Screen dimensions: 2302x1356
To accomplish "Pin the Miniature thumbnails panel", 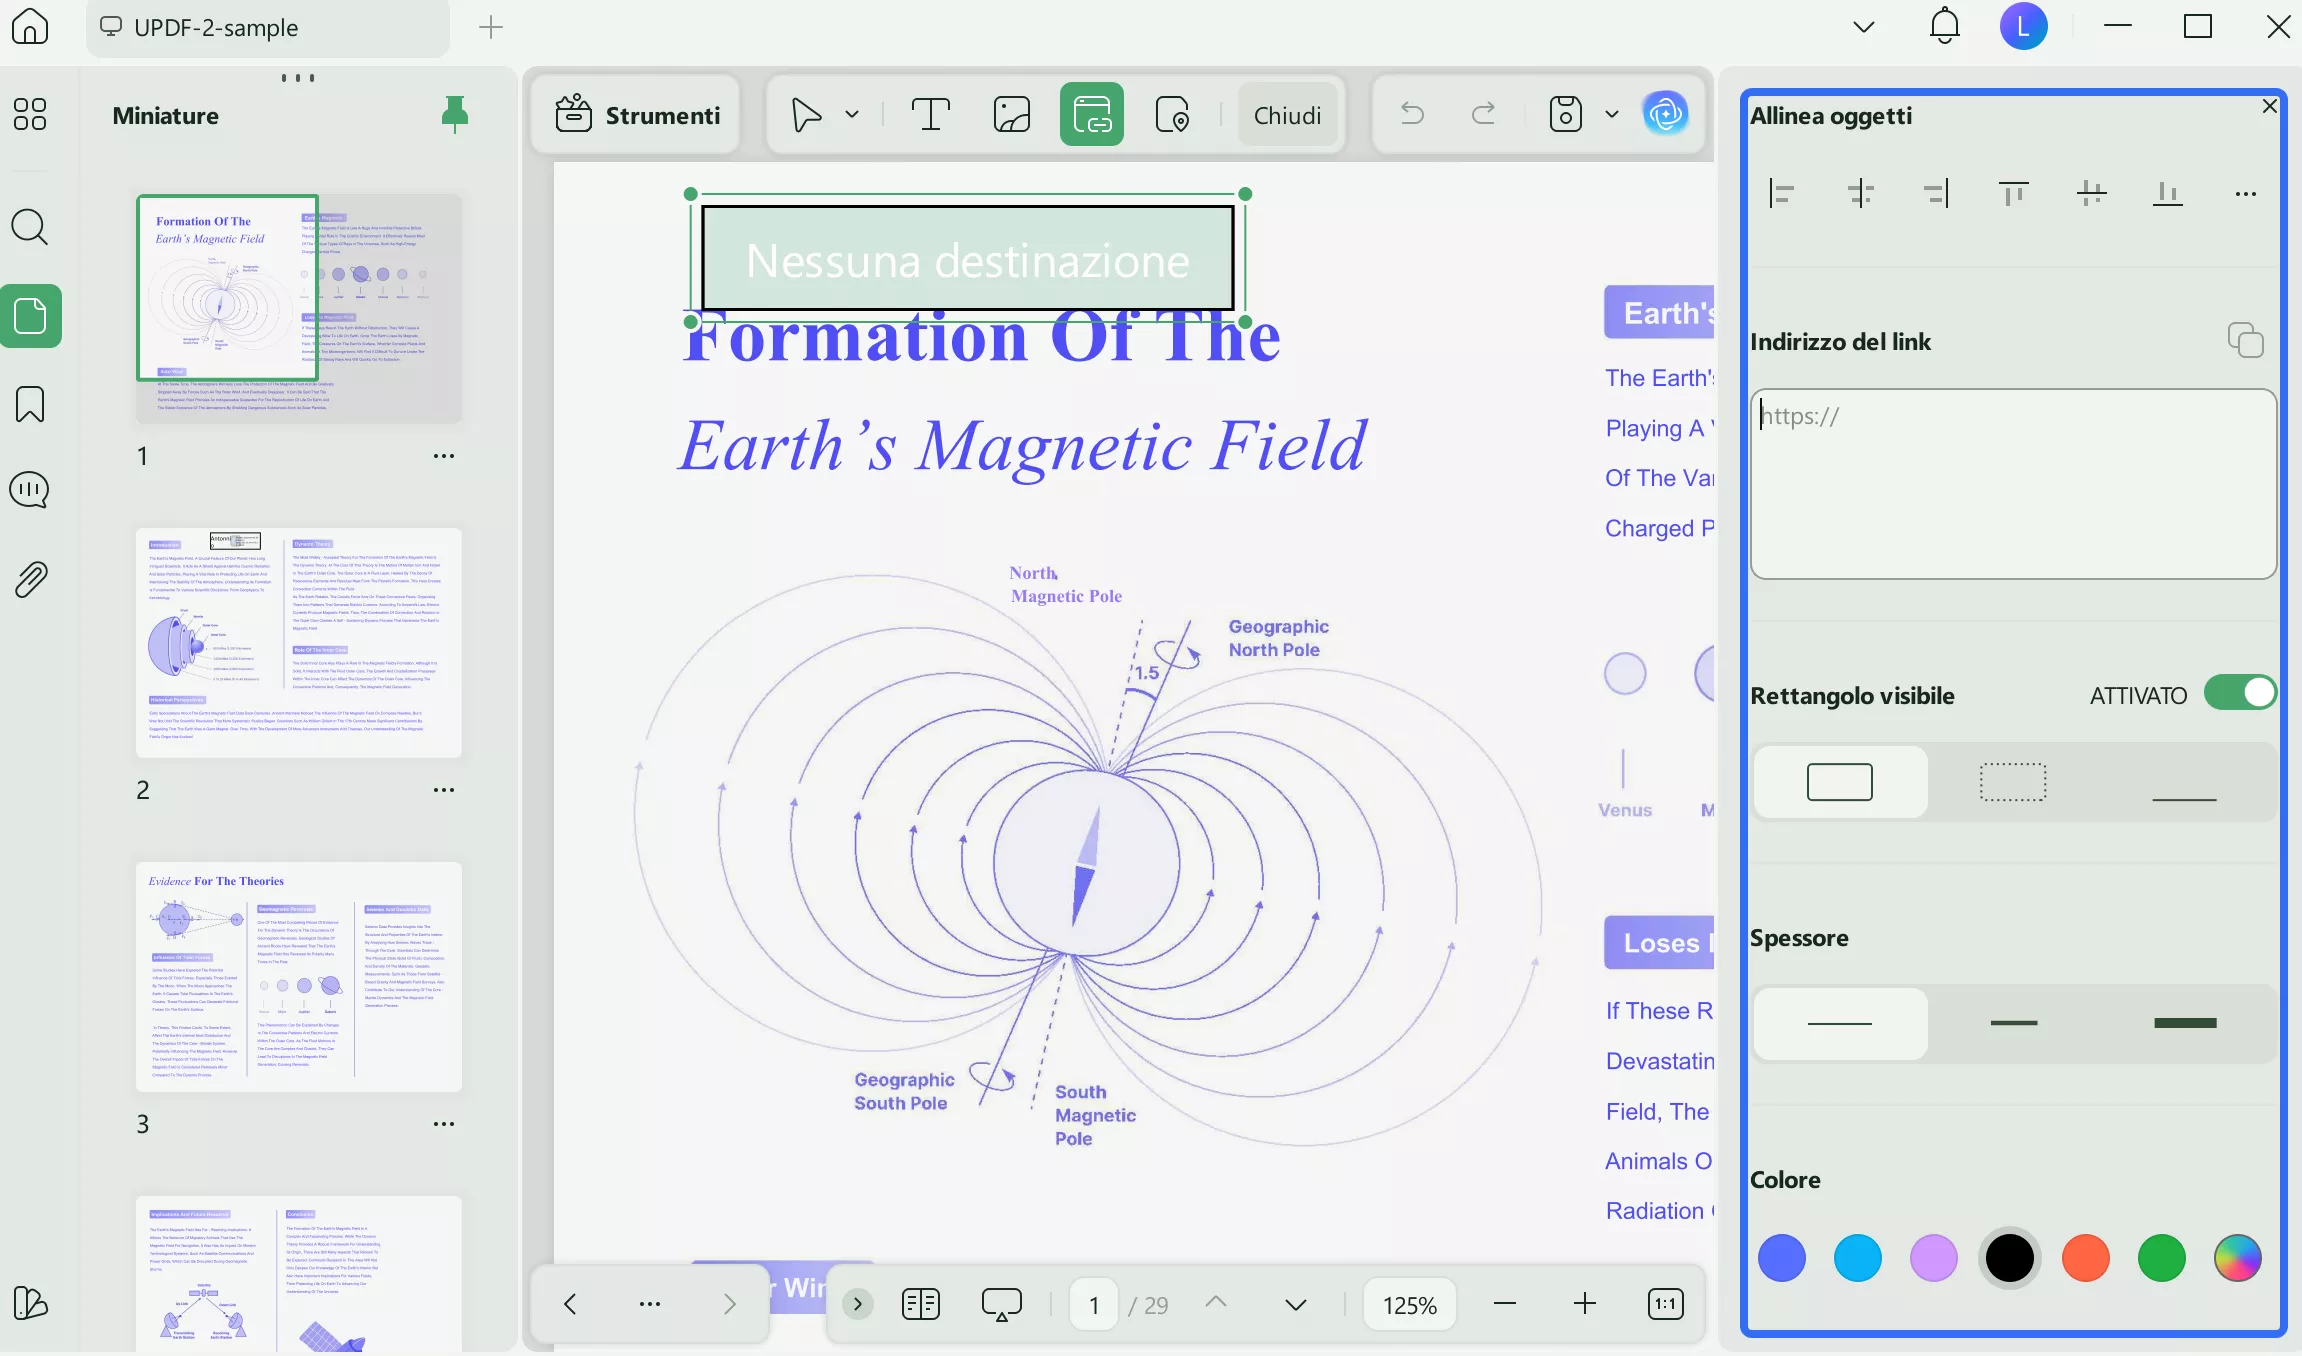I will [x=455, y=115].
